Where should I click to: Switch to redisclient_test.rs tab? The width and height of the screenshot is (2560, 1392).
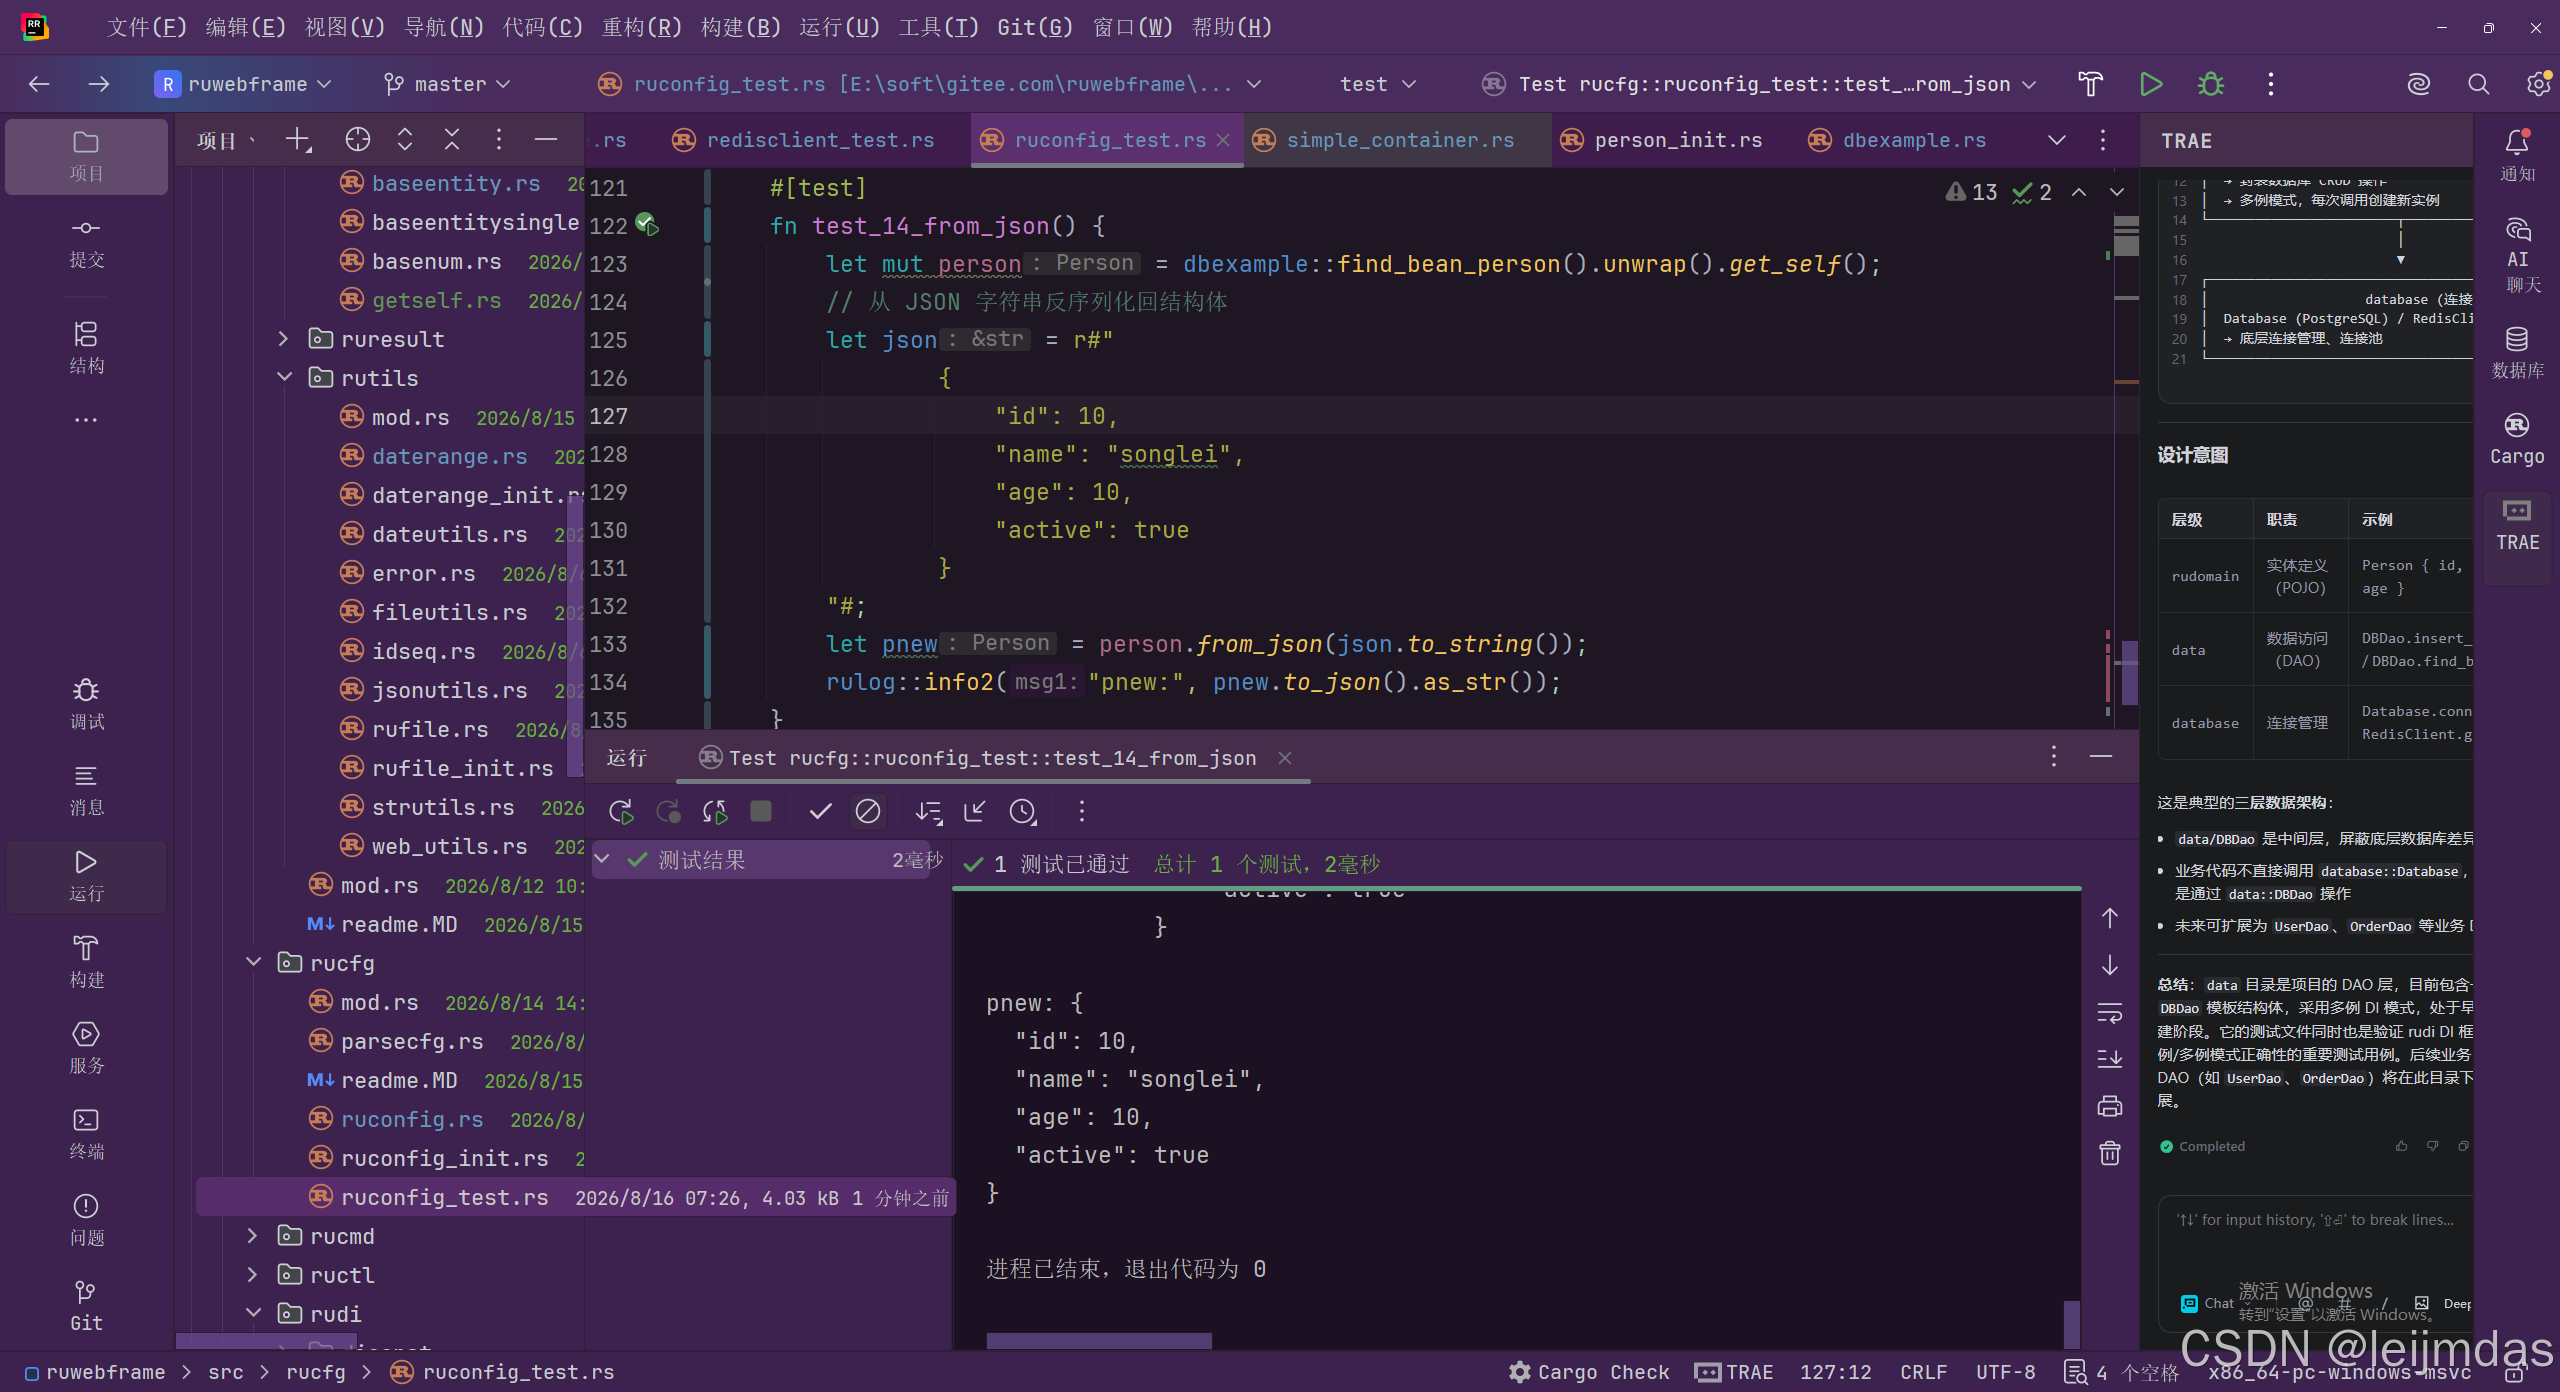tap(804, 140)
